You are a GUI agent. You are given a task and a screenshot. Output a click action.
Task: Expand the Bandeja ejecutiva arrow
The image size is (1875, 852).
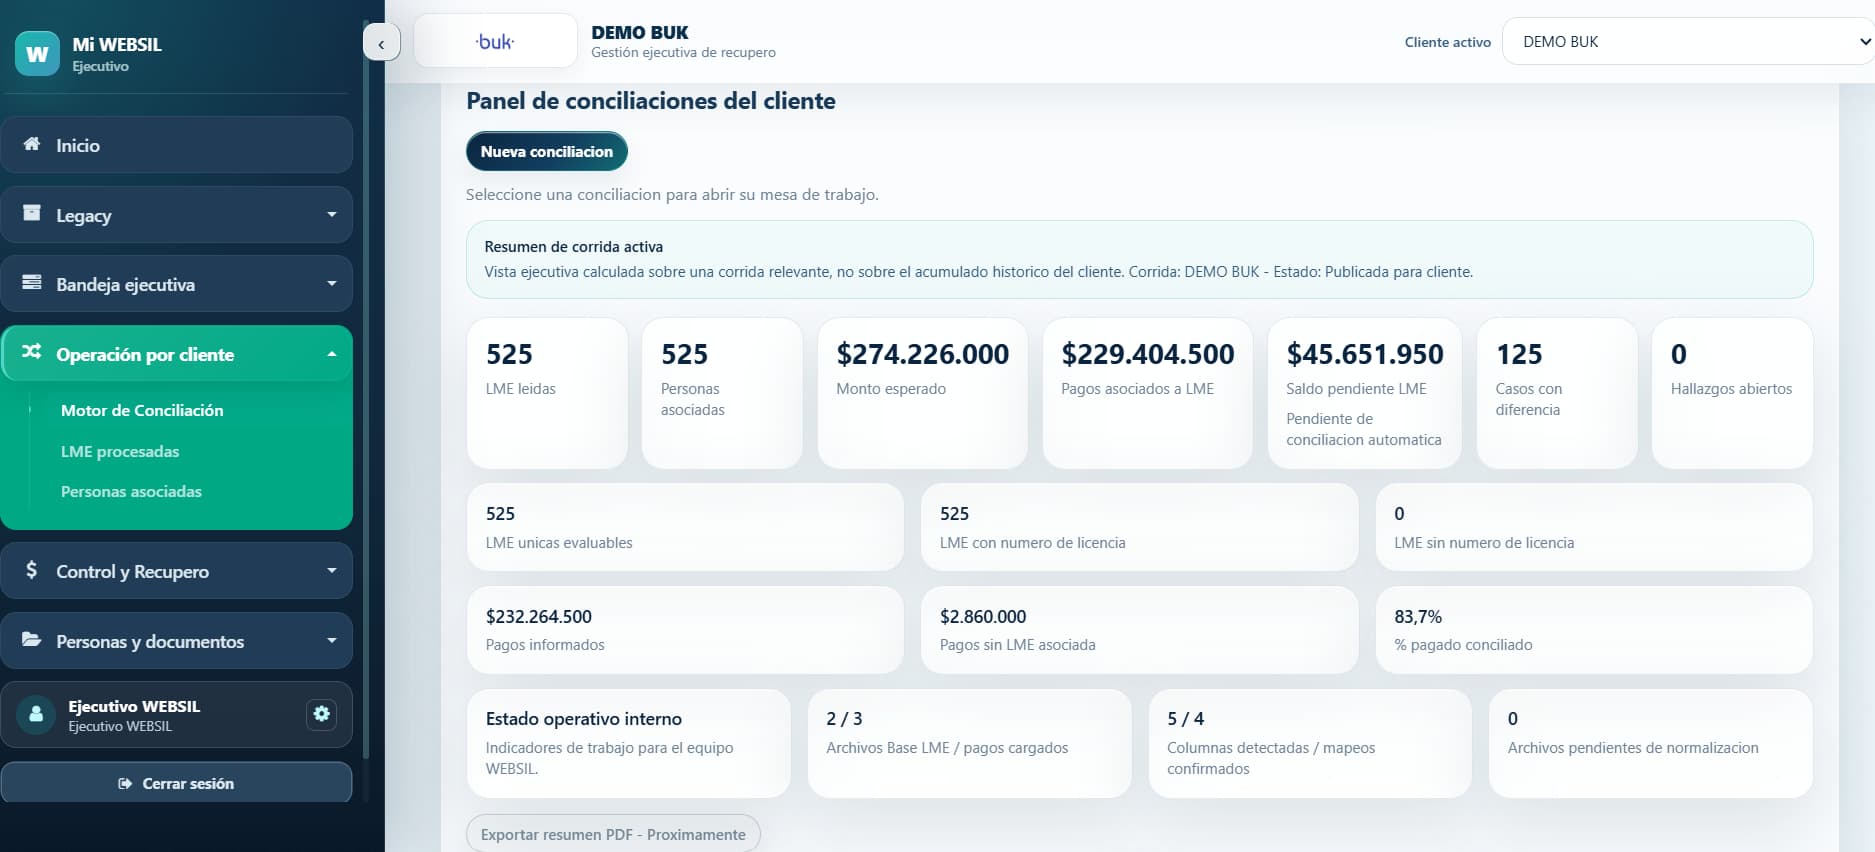(x=332, y=284)
